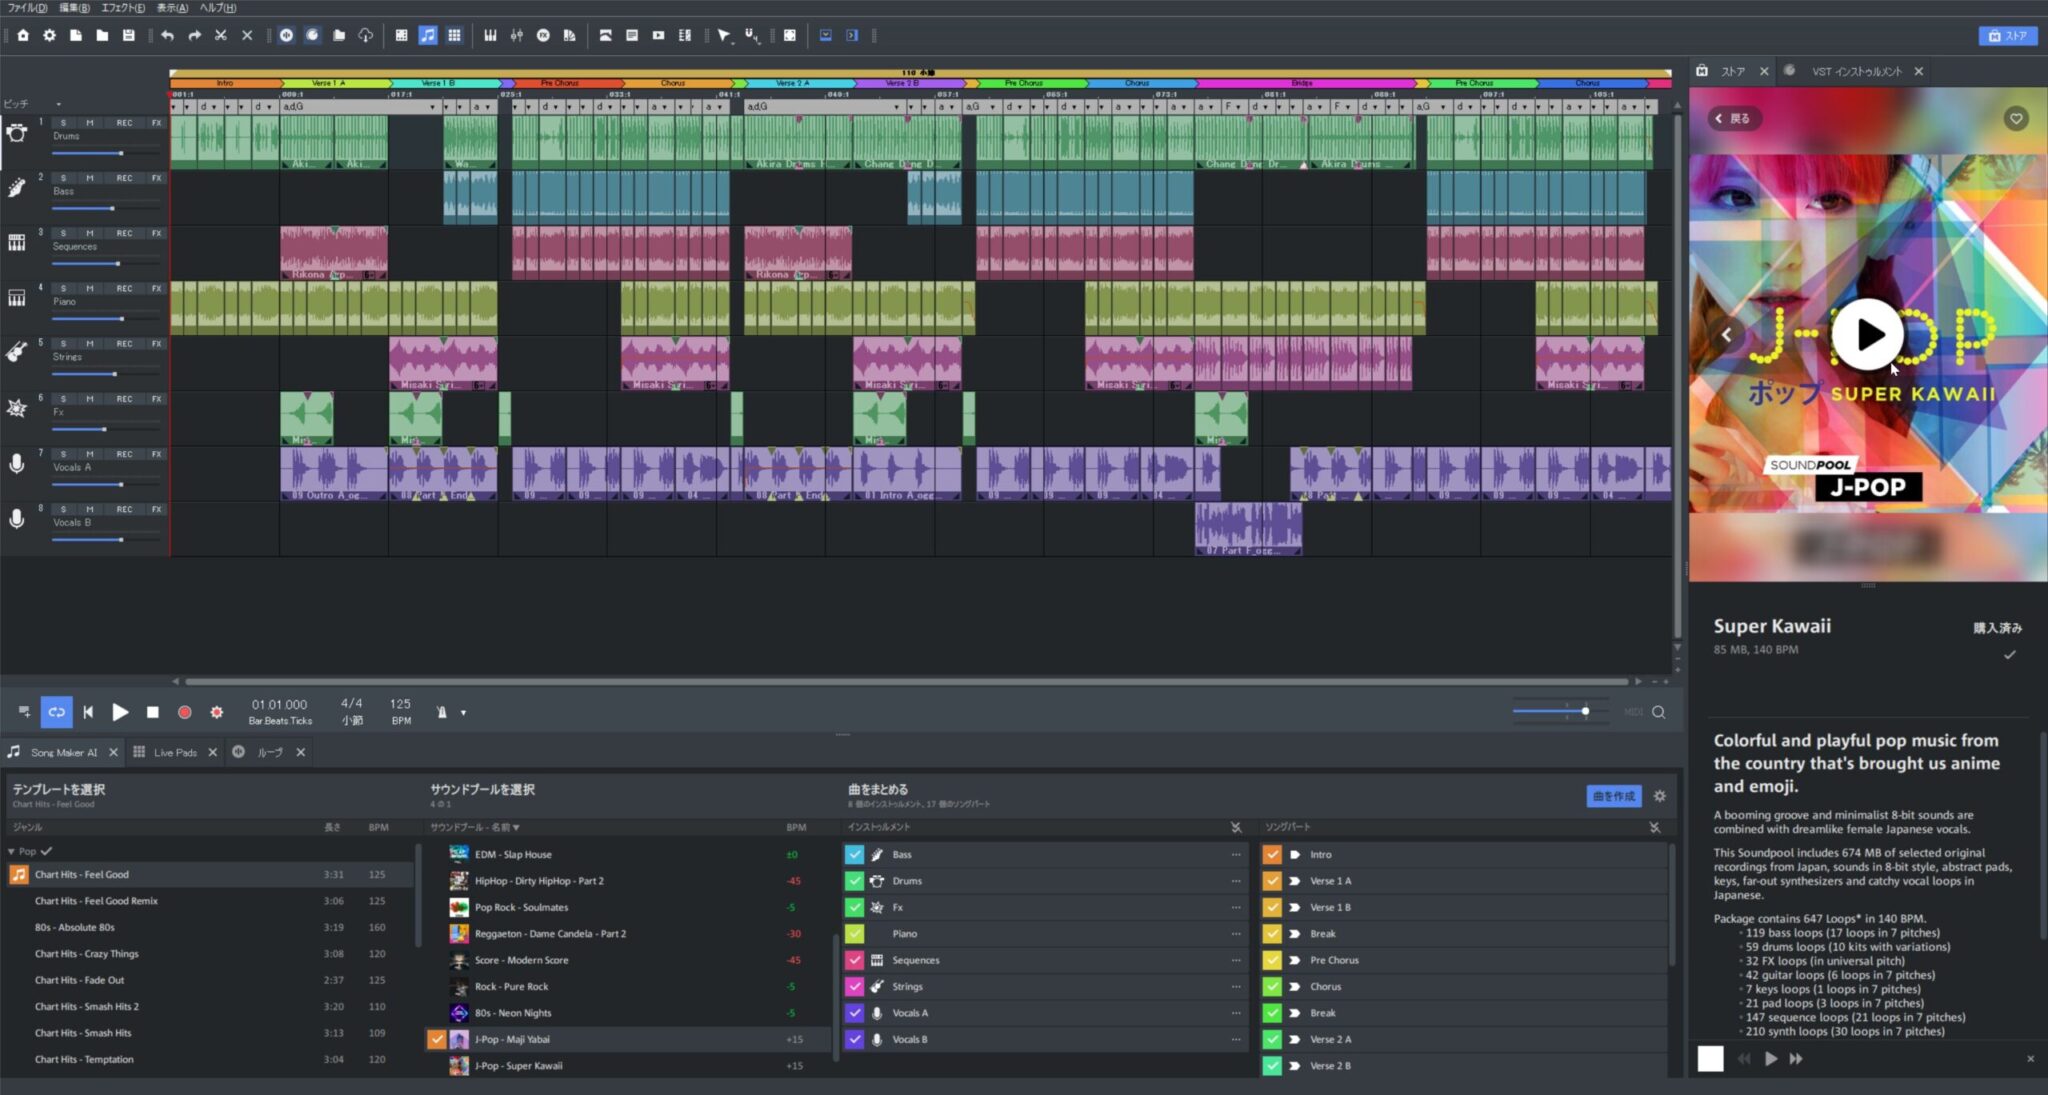This screenshot has height=1095, width=2048.
Task: Click the 戻る button in the store panel
Action: [x=1737, y=118]
